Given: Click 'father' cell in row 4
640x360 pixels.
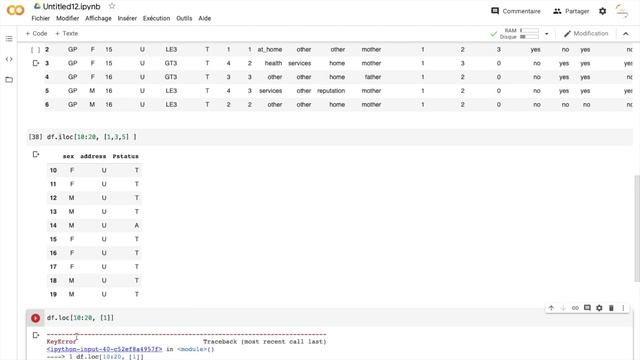Looking at the screenshot, I should click(x=373, y=77).
